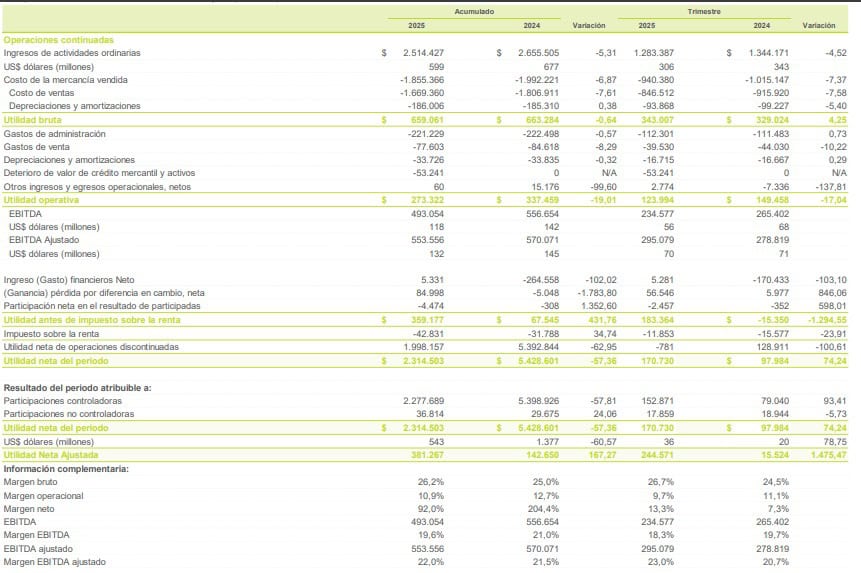This screenshot has height=573, width=861.
Task: Select the 'Gastos de administración' row label
Action: [54, 134]
